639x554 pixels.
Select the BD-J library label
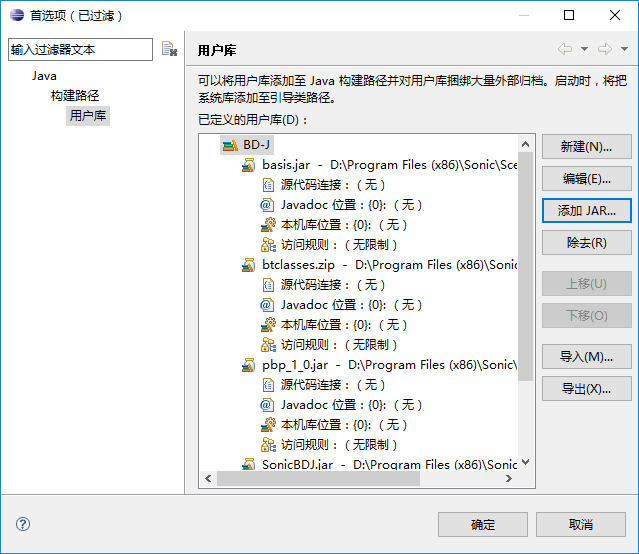point(256,145)
